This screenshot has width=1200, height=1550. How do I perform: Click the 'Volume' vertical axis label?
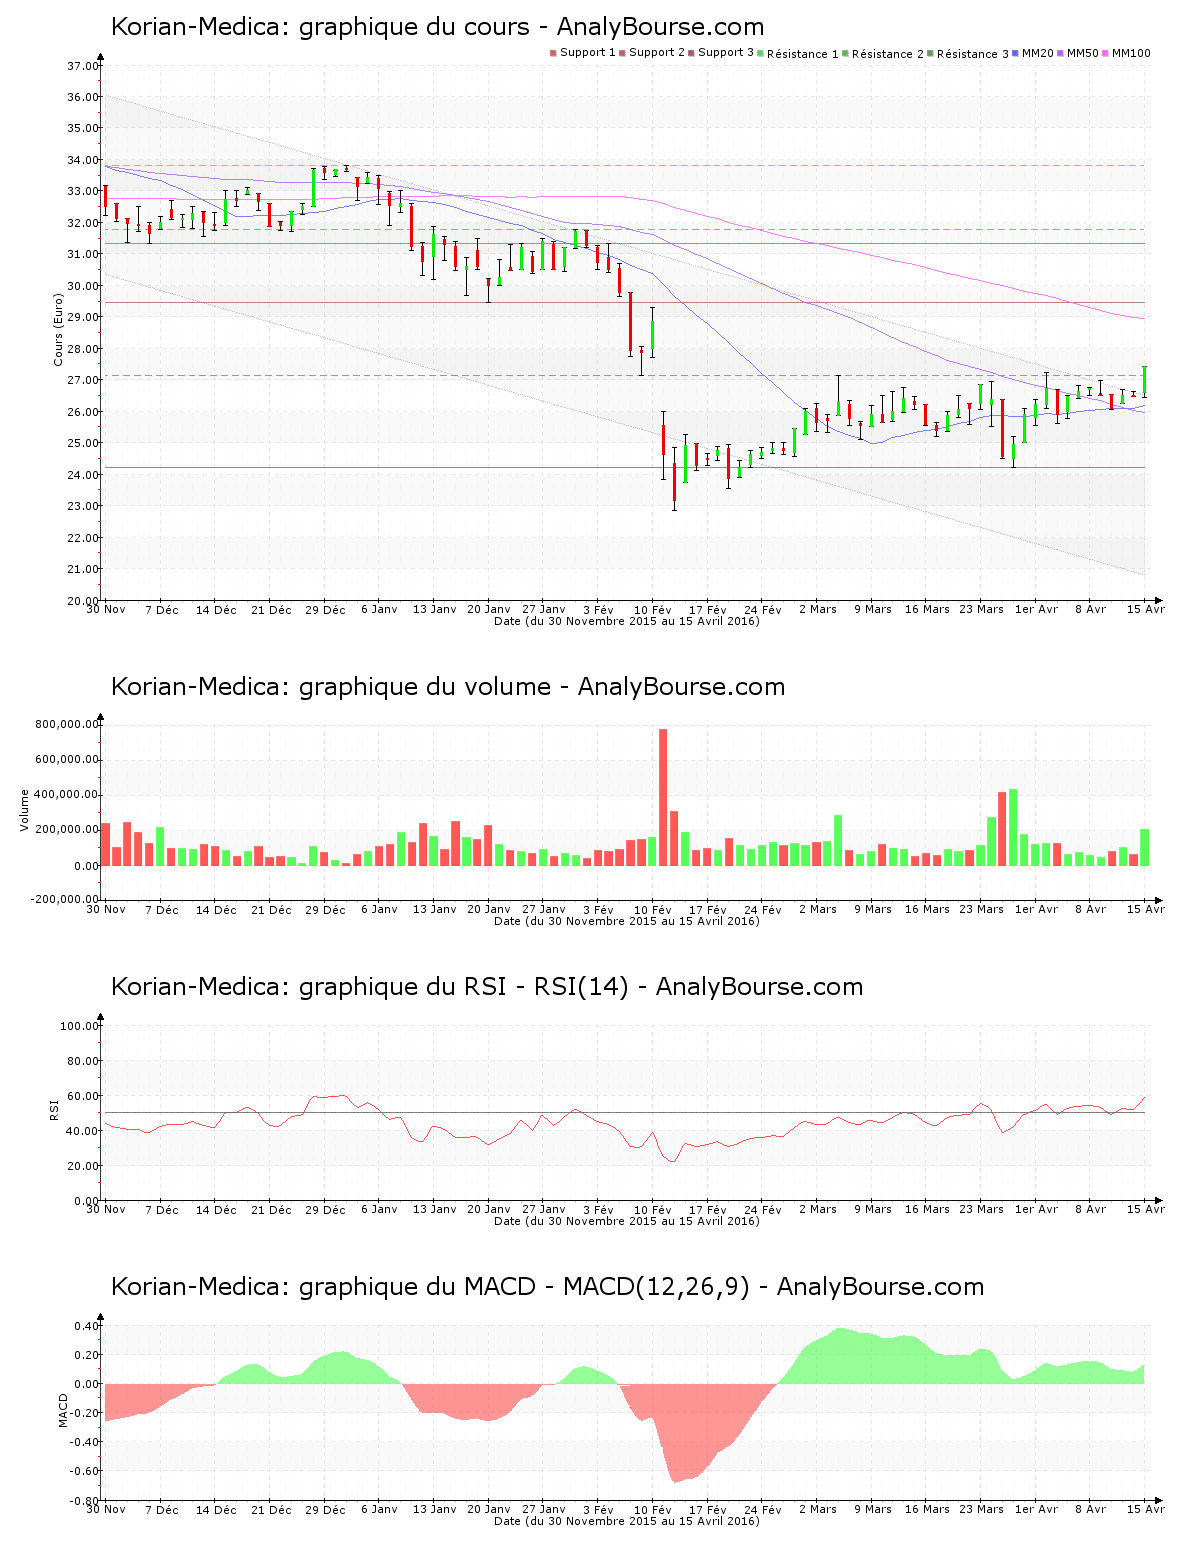[x=25, y=810]
